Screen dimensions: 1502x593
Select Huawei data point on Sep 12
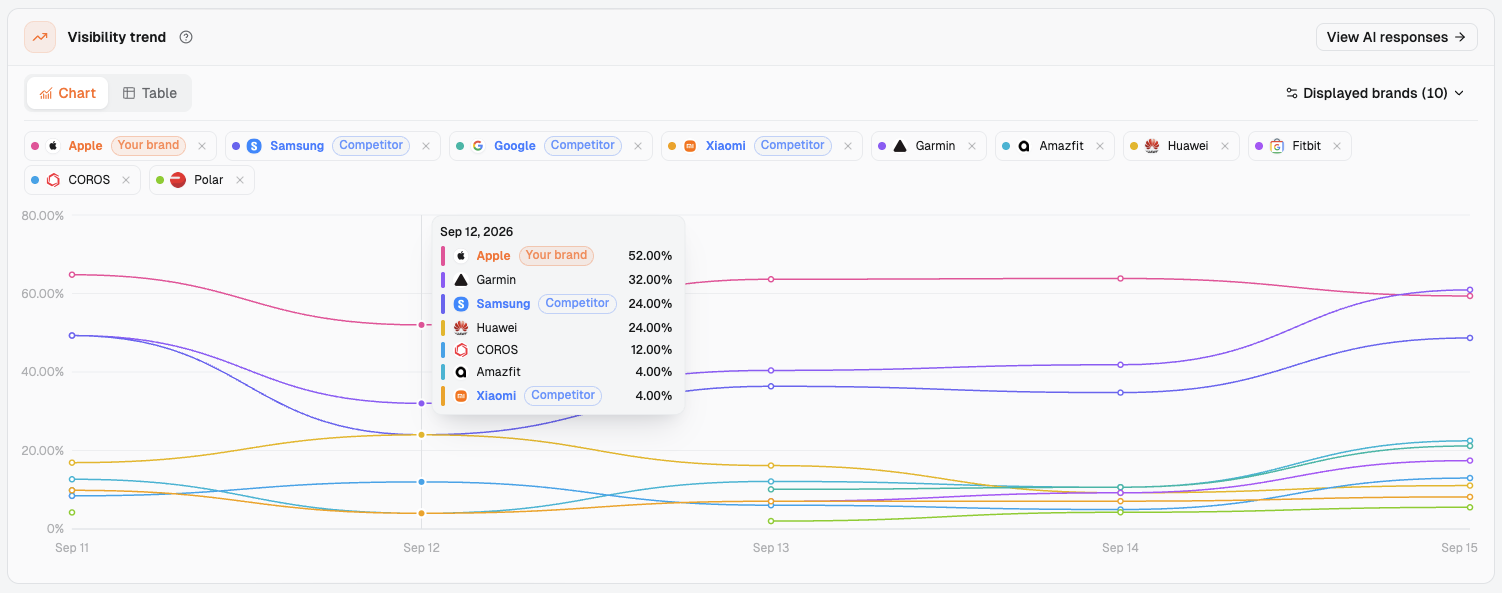pos(421,435)
